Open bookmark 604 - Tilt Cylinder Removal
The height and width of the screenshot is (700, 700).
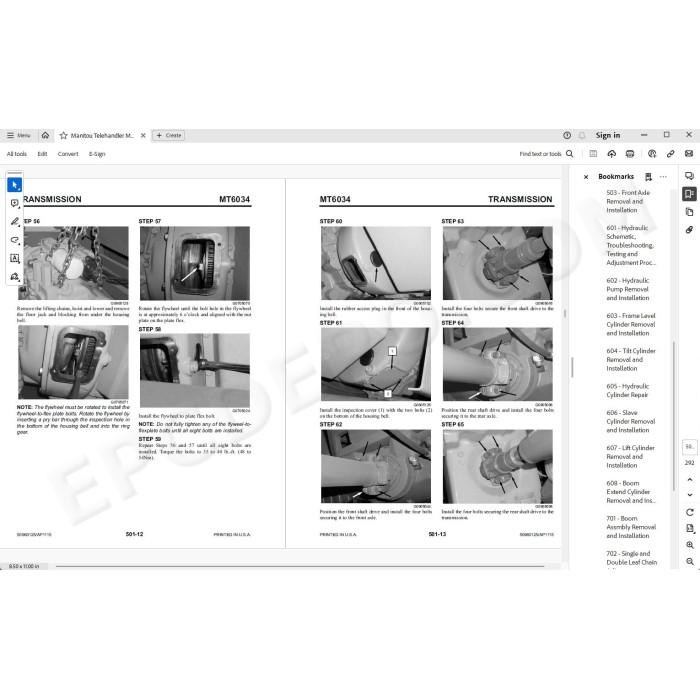[631, 360]
